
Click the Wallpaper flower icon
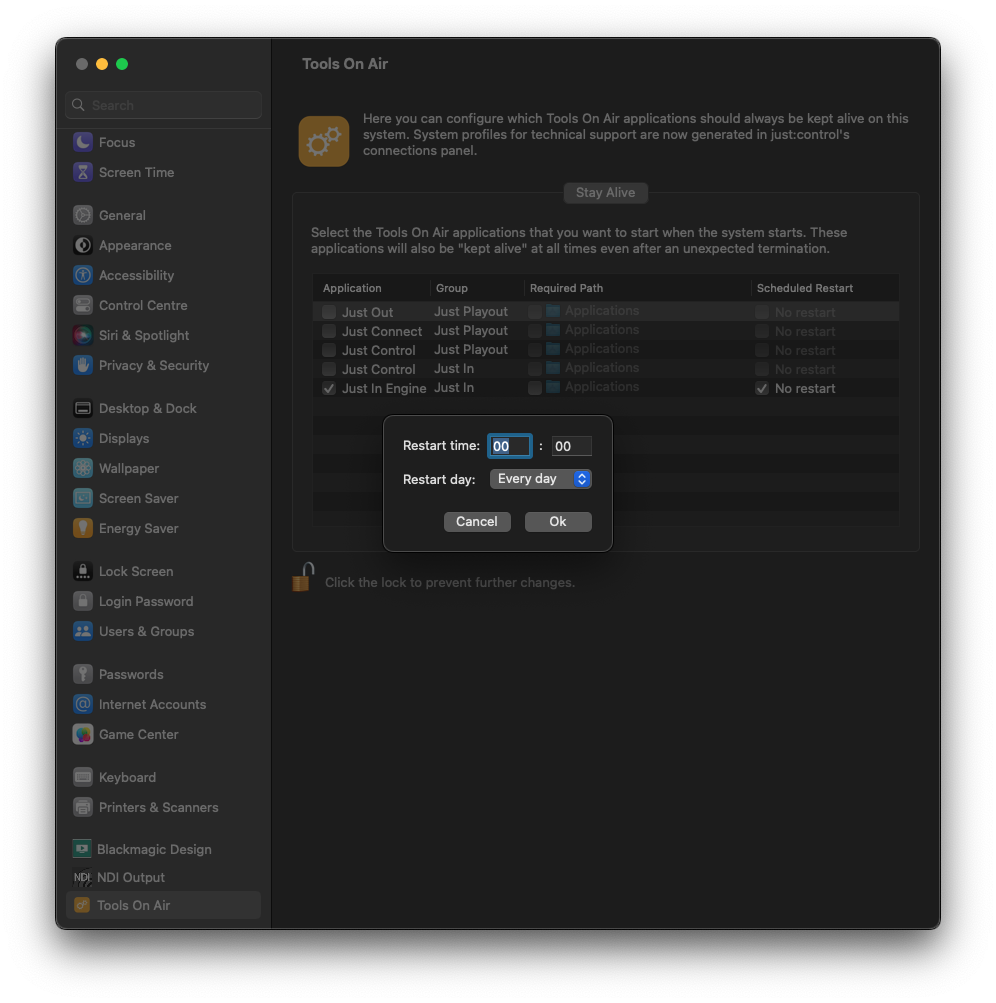tap(83, 468)
